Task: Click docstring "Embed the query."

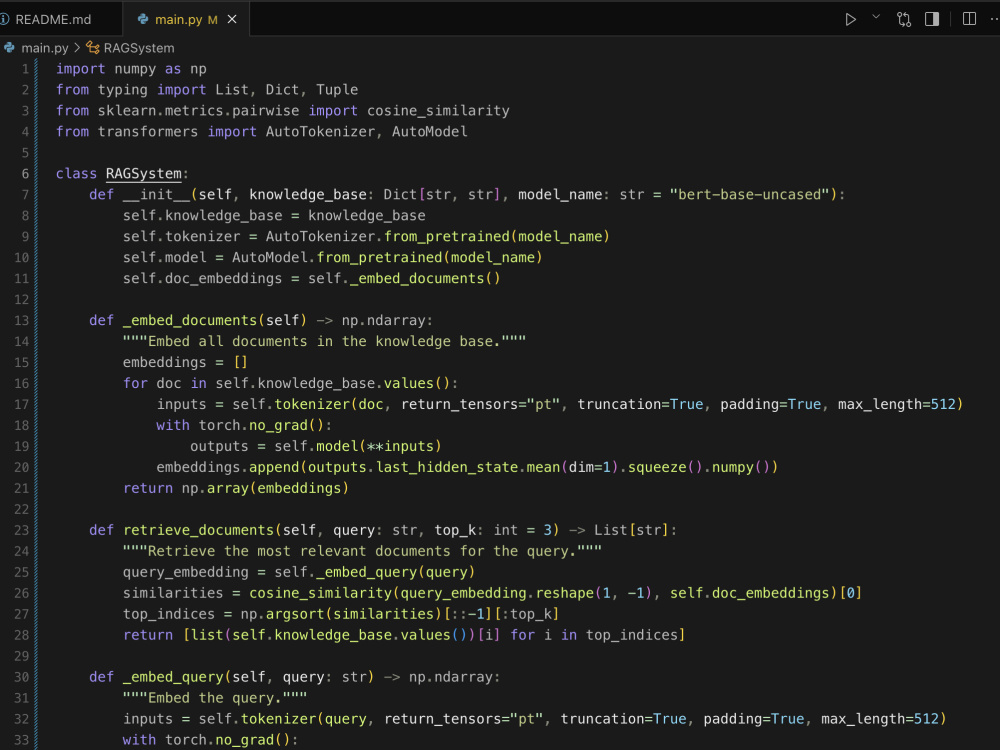Action: tap(214, 698)
